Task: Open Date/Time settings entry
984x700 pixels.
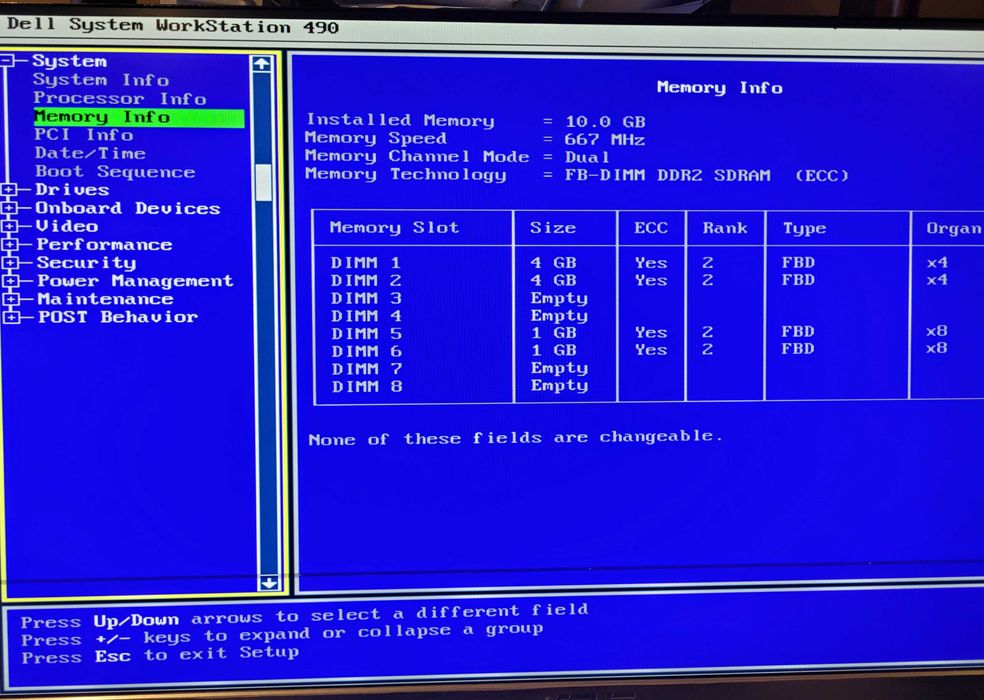Action: [90, 153]
